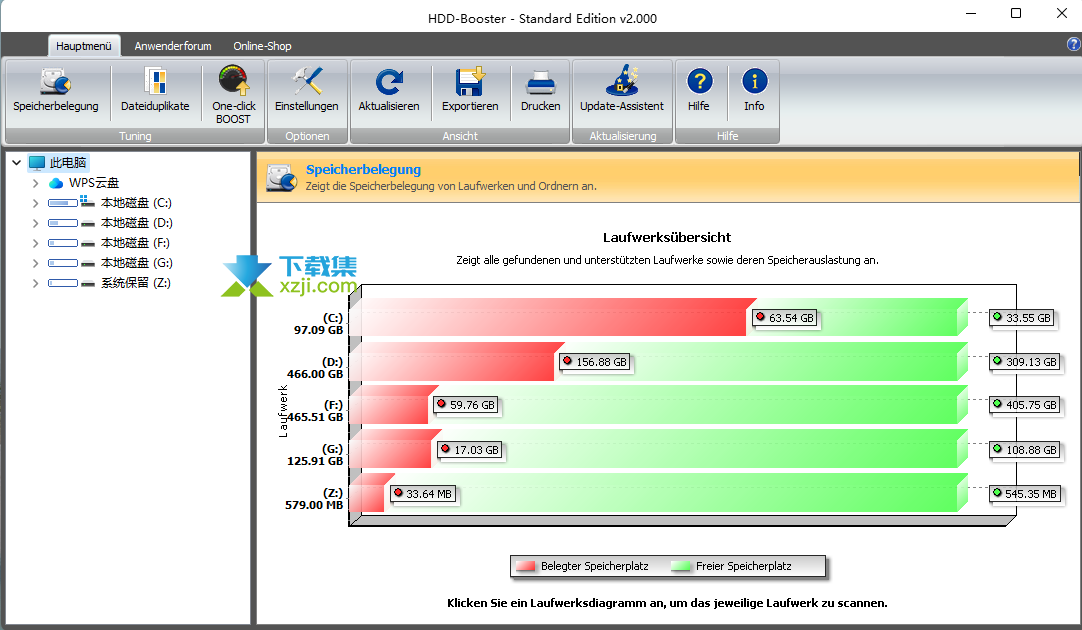The height and width of the screenshot is (630, 1082).
Task: Click the (Z:) 579.00 MB axis label
Action: point(314,499)
